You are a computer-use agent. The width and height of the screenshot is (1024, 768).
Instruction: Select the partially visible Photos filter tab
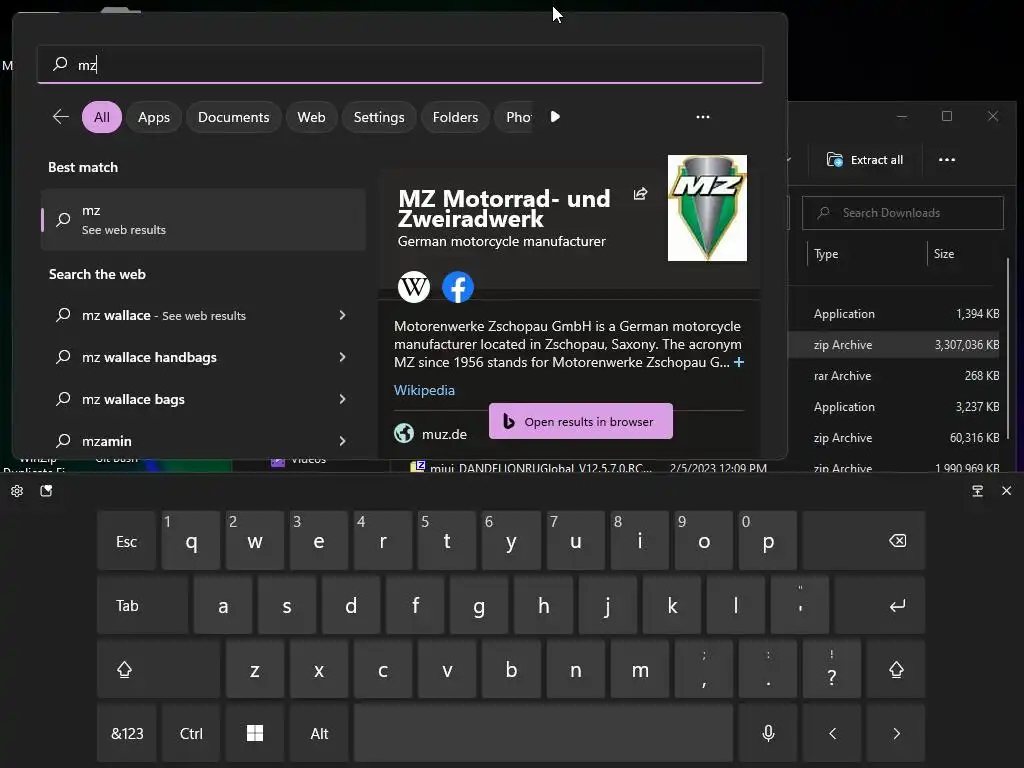[x=516, y=117]
